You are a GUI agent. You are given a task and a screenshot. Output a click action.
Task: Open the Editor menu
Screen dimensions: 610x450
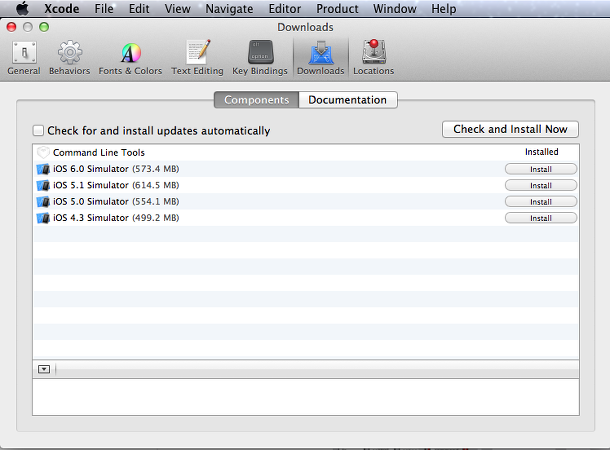[x=285, y=9]
